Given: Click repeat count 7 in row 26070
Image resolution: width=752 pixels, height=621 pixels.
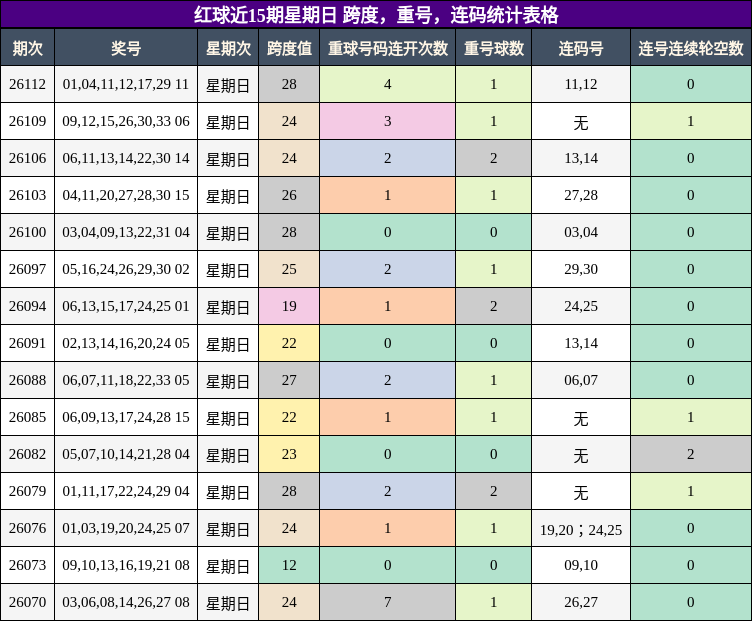Looking at the screenshot, I should tap(388, 602).
